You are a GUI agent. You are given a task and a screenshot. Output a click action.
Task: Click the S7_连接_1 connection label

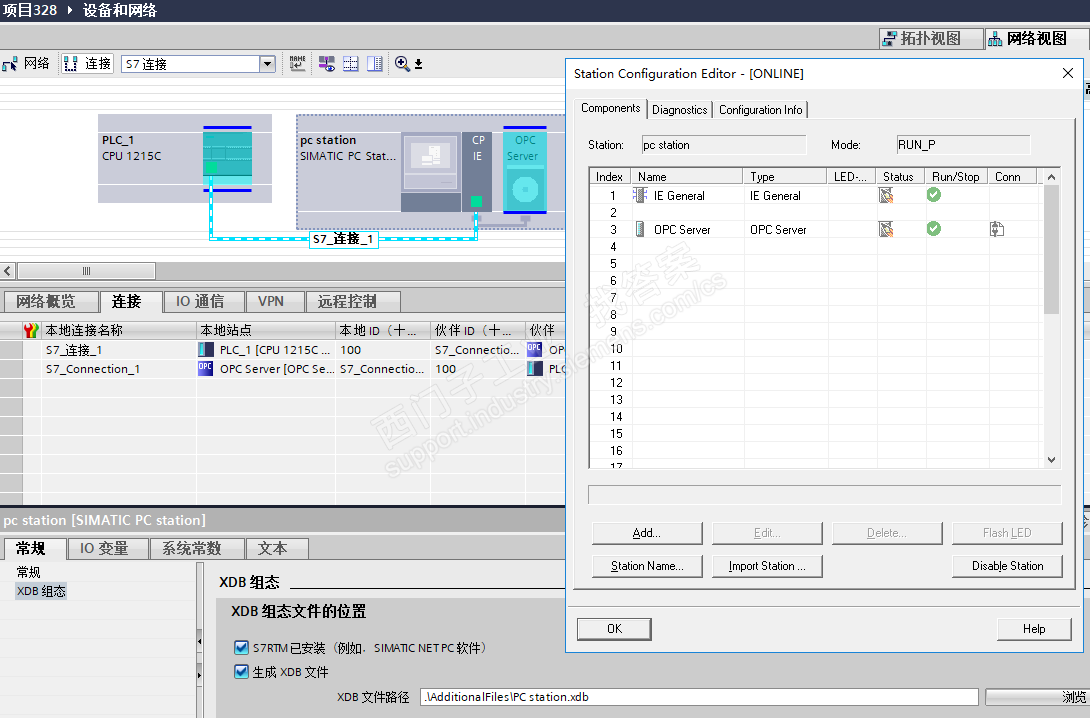[x=343, y=239]
